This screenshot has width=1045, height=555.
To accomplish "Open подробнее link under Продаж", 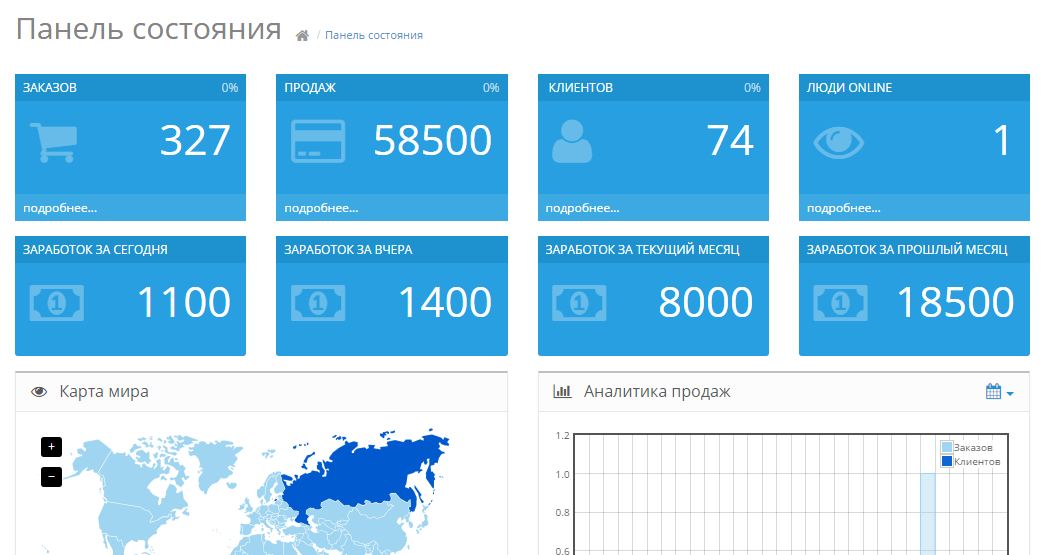I will point(321,208).
